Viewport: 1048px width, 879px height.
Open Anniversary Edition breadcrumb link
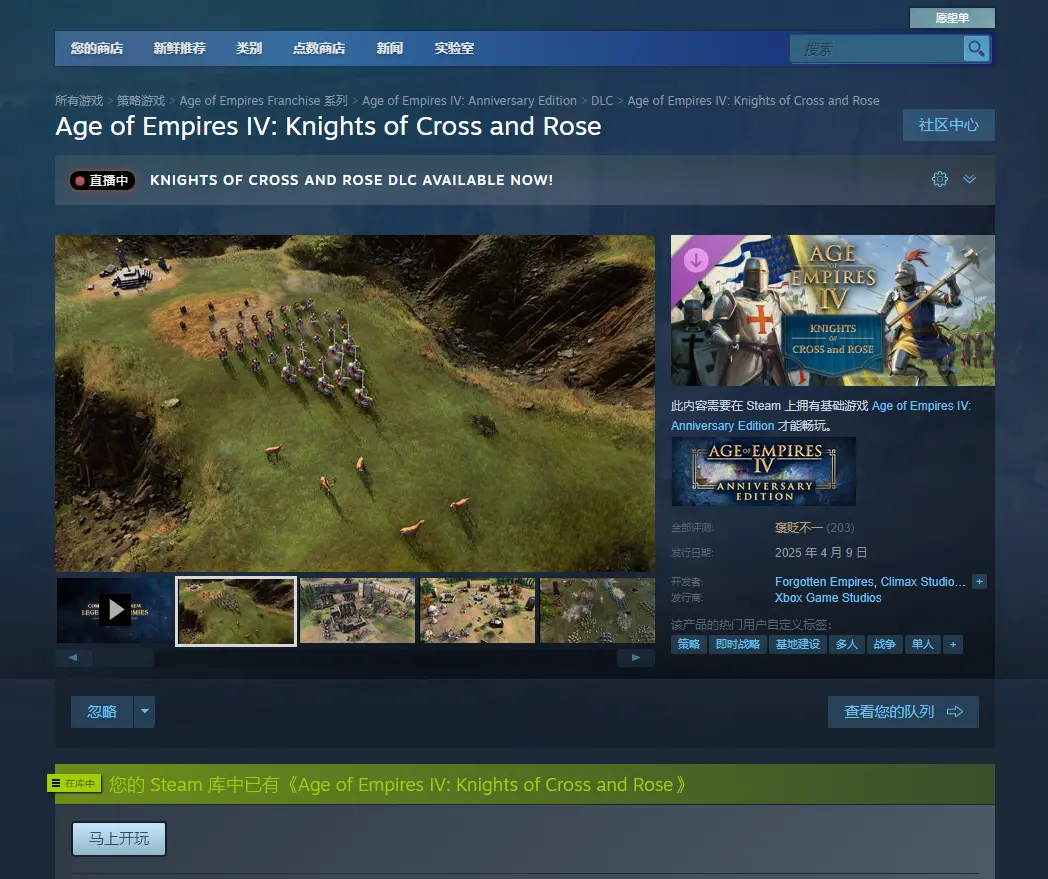(469, 101)
